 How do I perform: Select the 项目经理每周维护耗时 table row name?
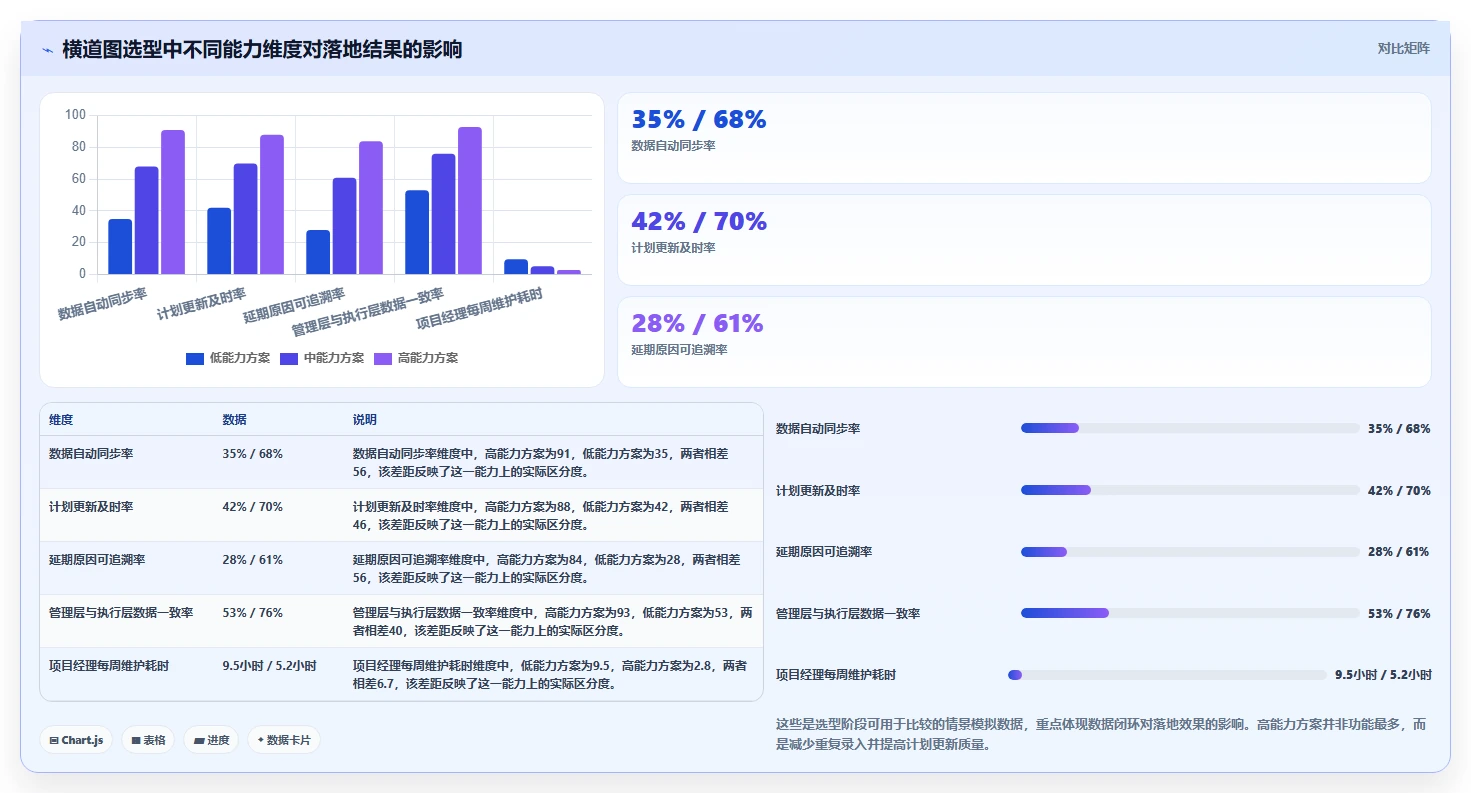point(109,666)
